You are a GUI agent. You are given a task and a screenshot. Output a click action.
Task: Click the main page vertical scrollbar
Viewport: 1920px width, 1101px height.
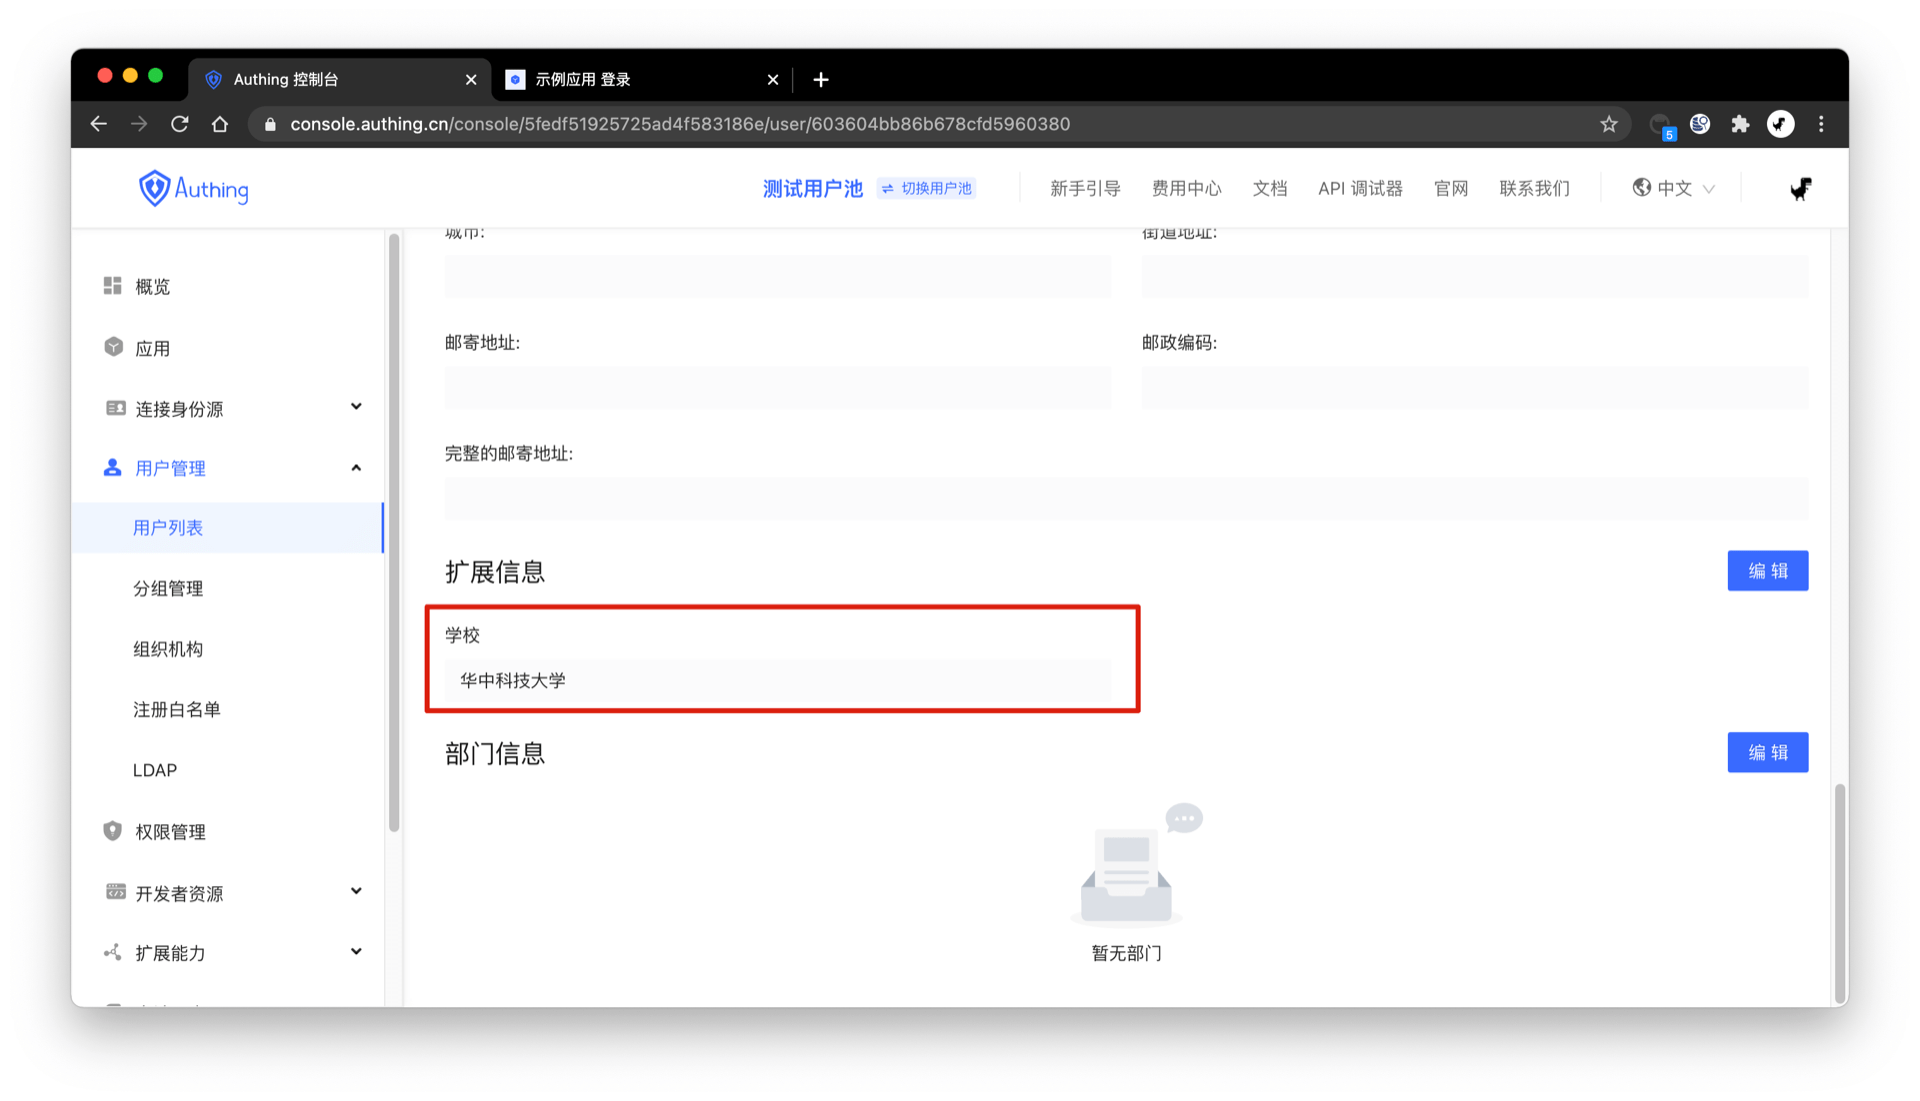1839,893
